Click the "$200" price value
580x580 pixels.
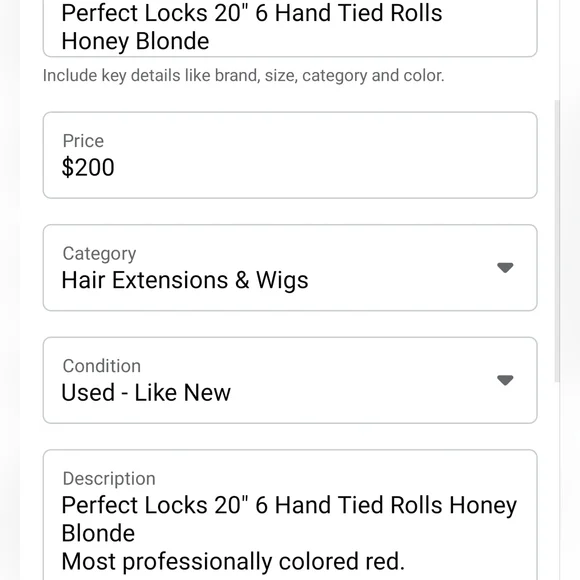click(x=88, y=167)
